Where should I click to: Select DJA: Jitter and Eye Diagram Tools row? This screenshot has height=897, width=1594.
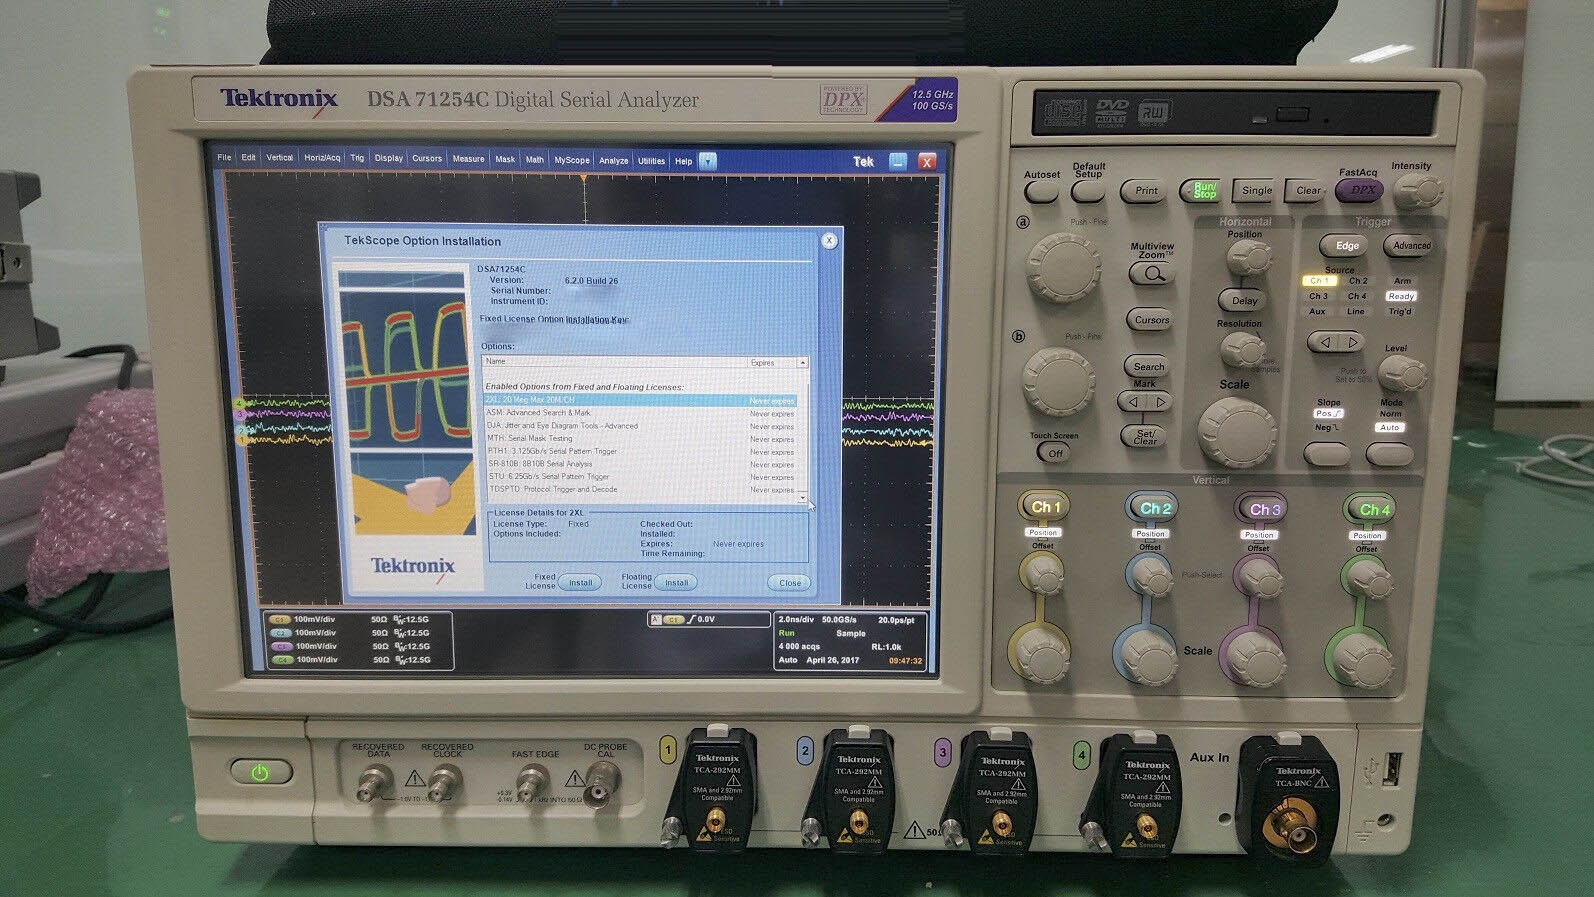pyautogui.click(x=640, y=426)
